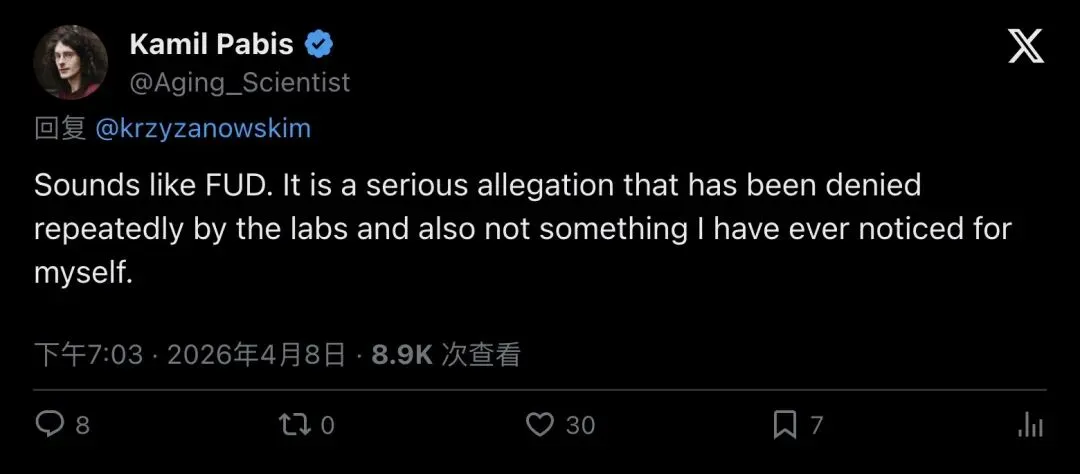Click the X logo
1080x474 pixels.
click(1026, 48)
